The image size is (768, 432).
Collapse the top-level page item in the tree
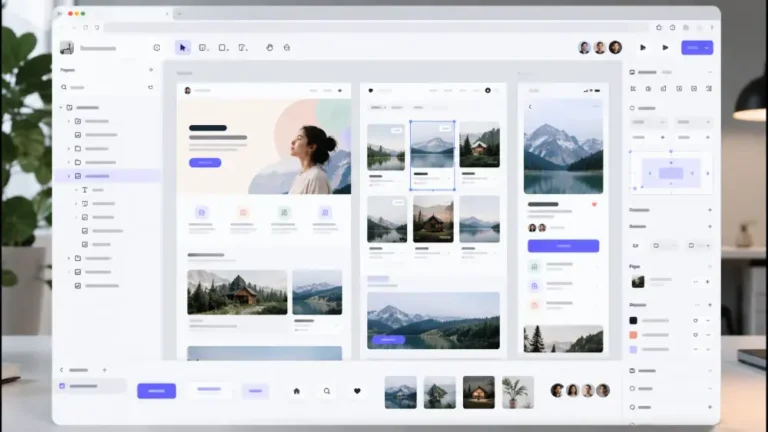pyautogui.click(x=61, y=107)
